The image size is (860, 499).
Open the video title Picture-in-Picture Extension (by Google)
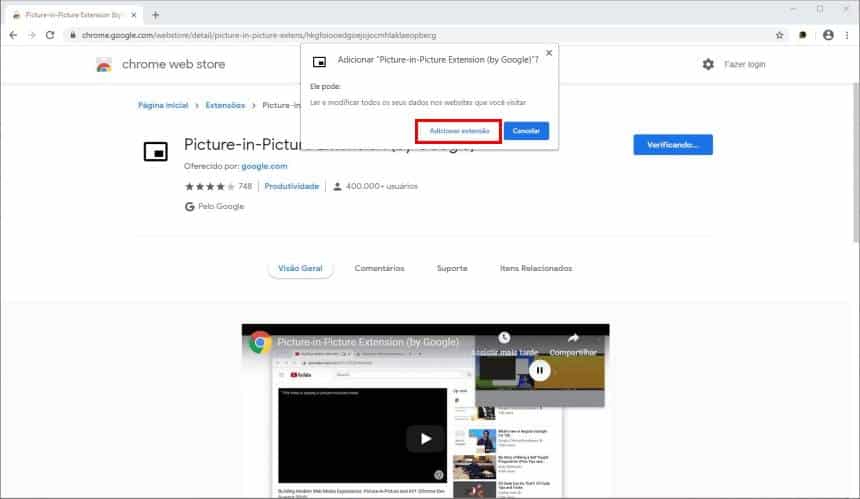coord(368,342)
